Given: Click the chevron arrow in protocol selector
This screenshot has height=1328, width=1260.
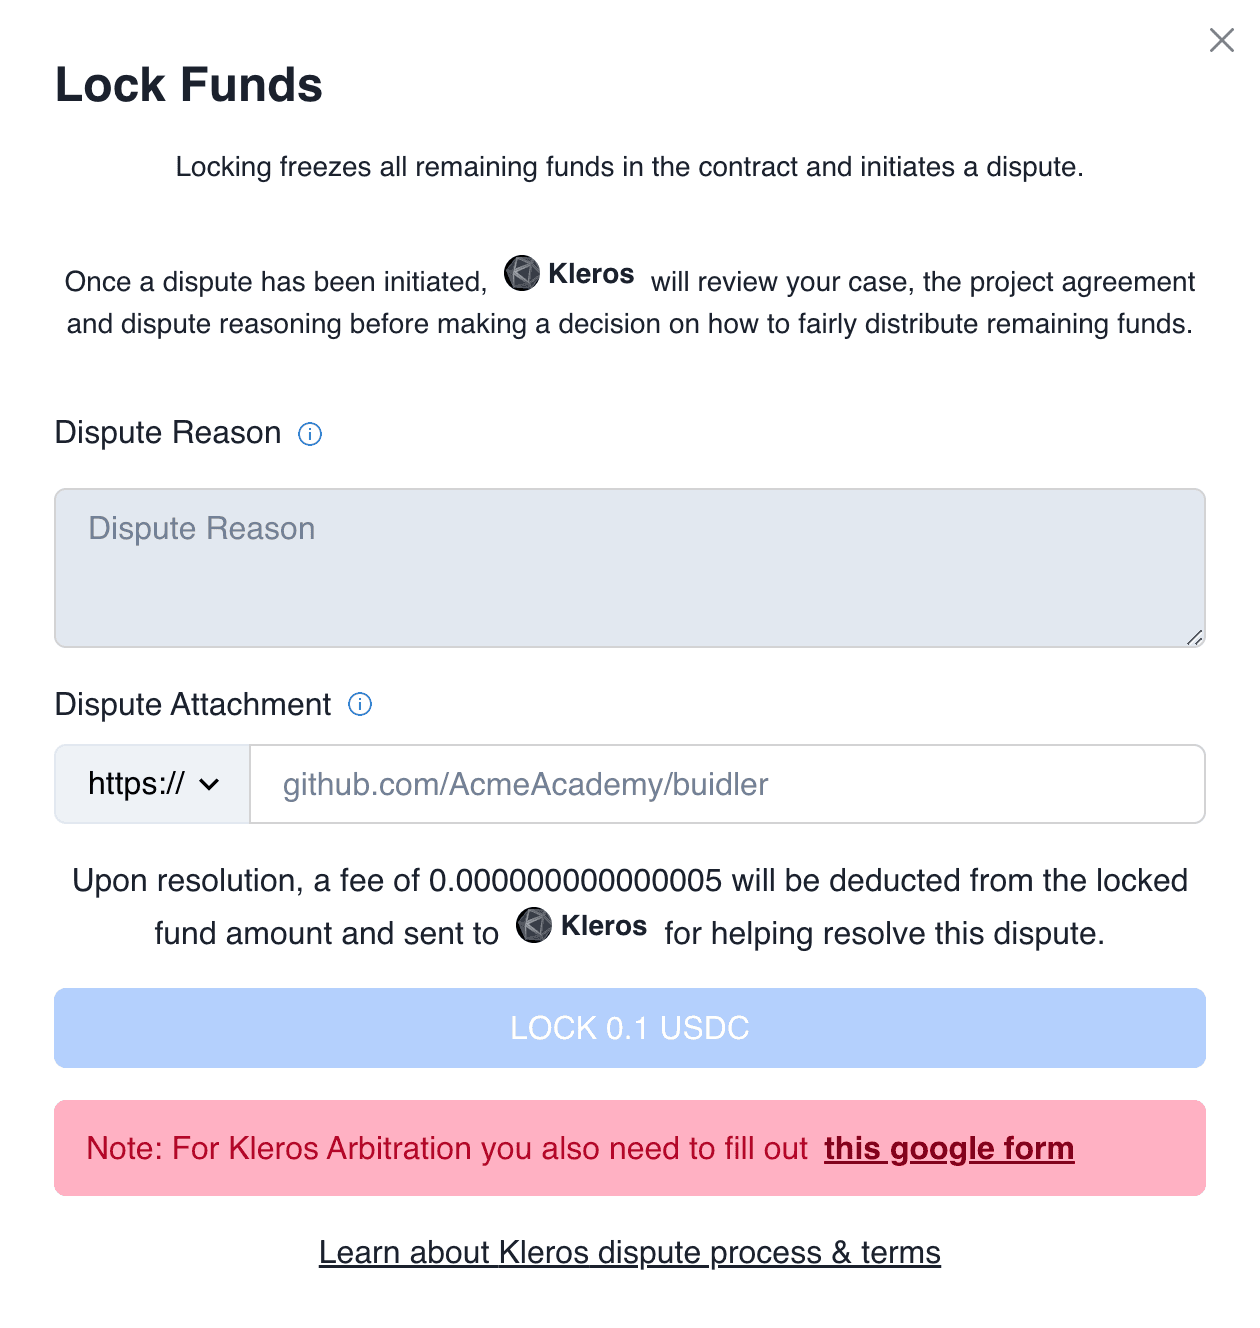Looking at the screenshot, I should [209, 785].
